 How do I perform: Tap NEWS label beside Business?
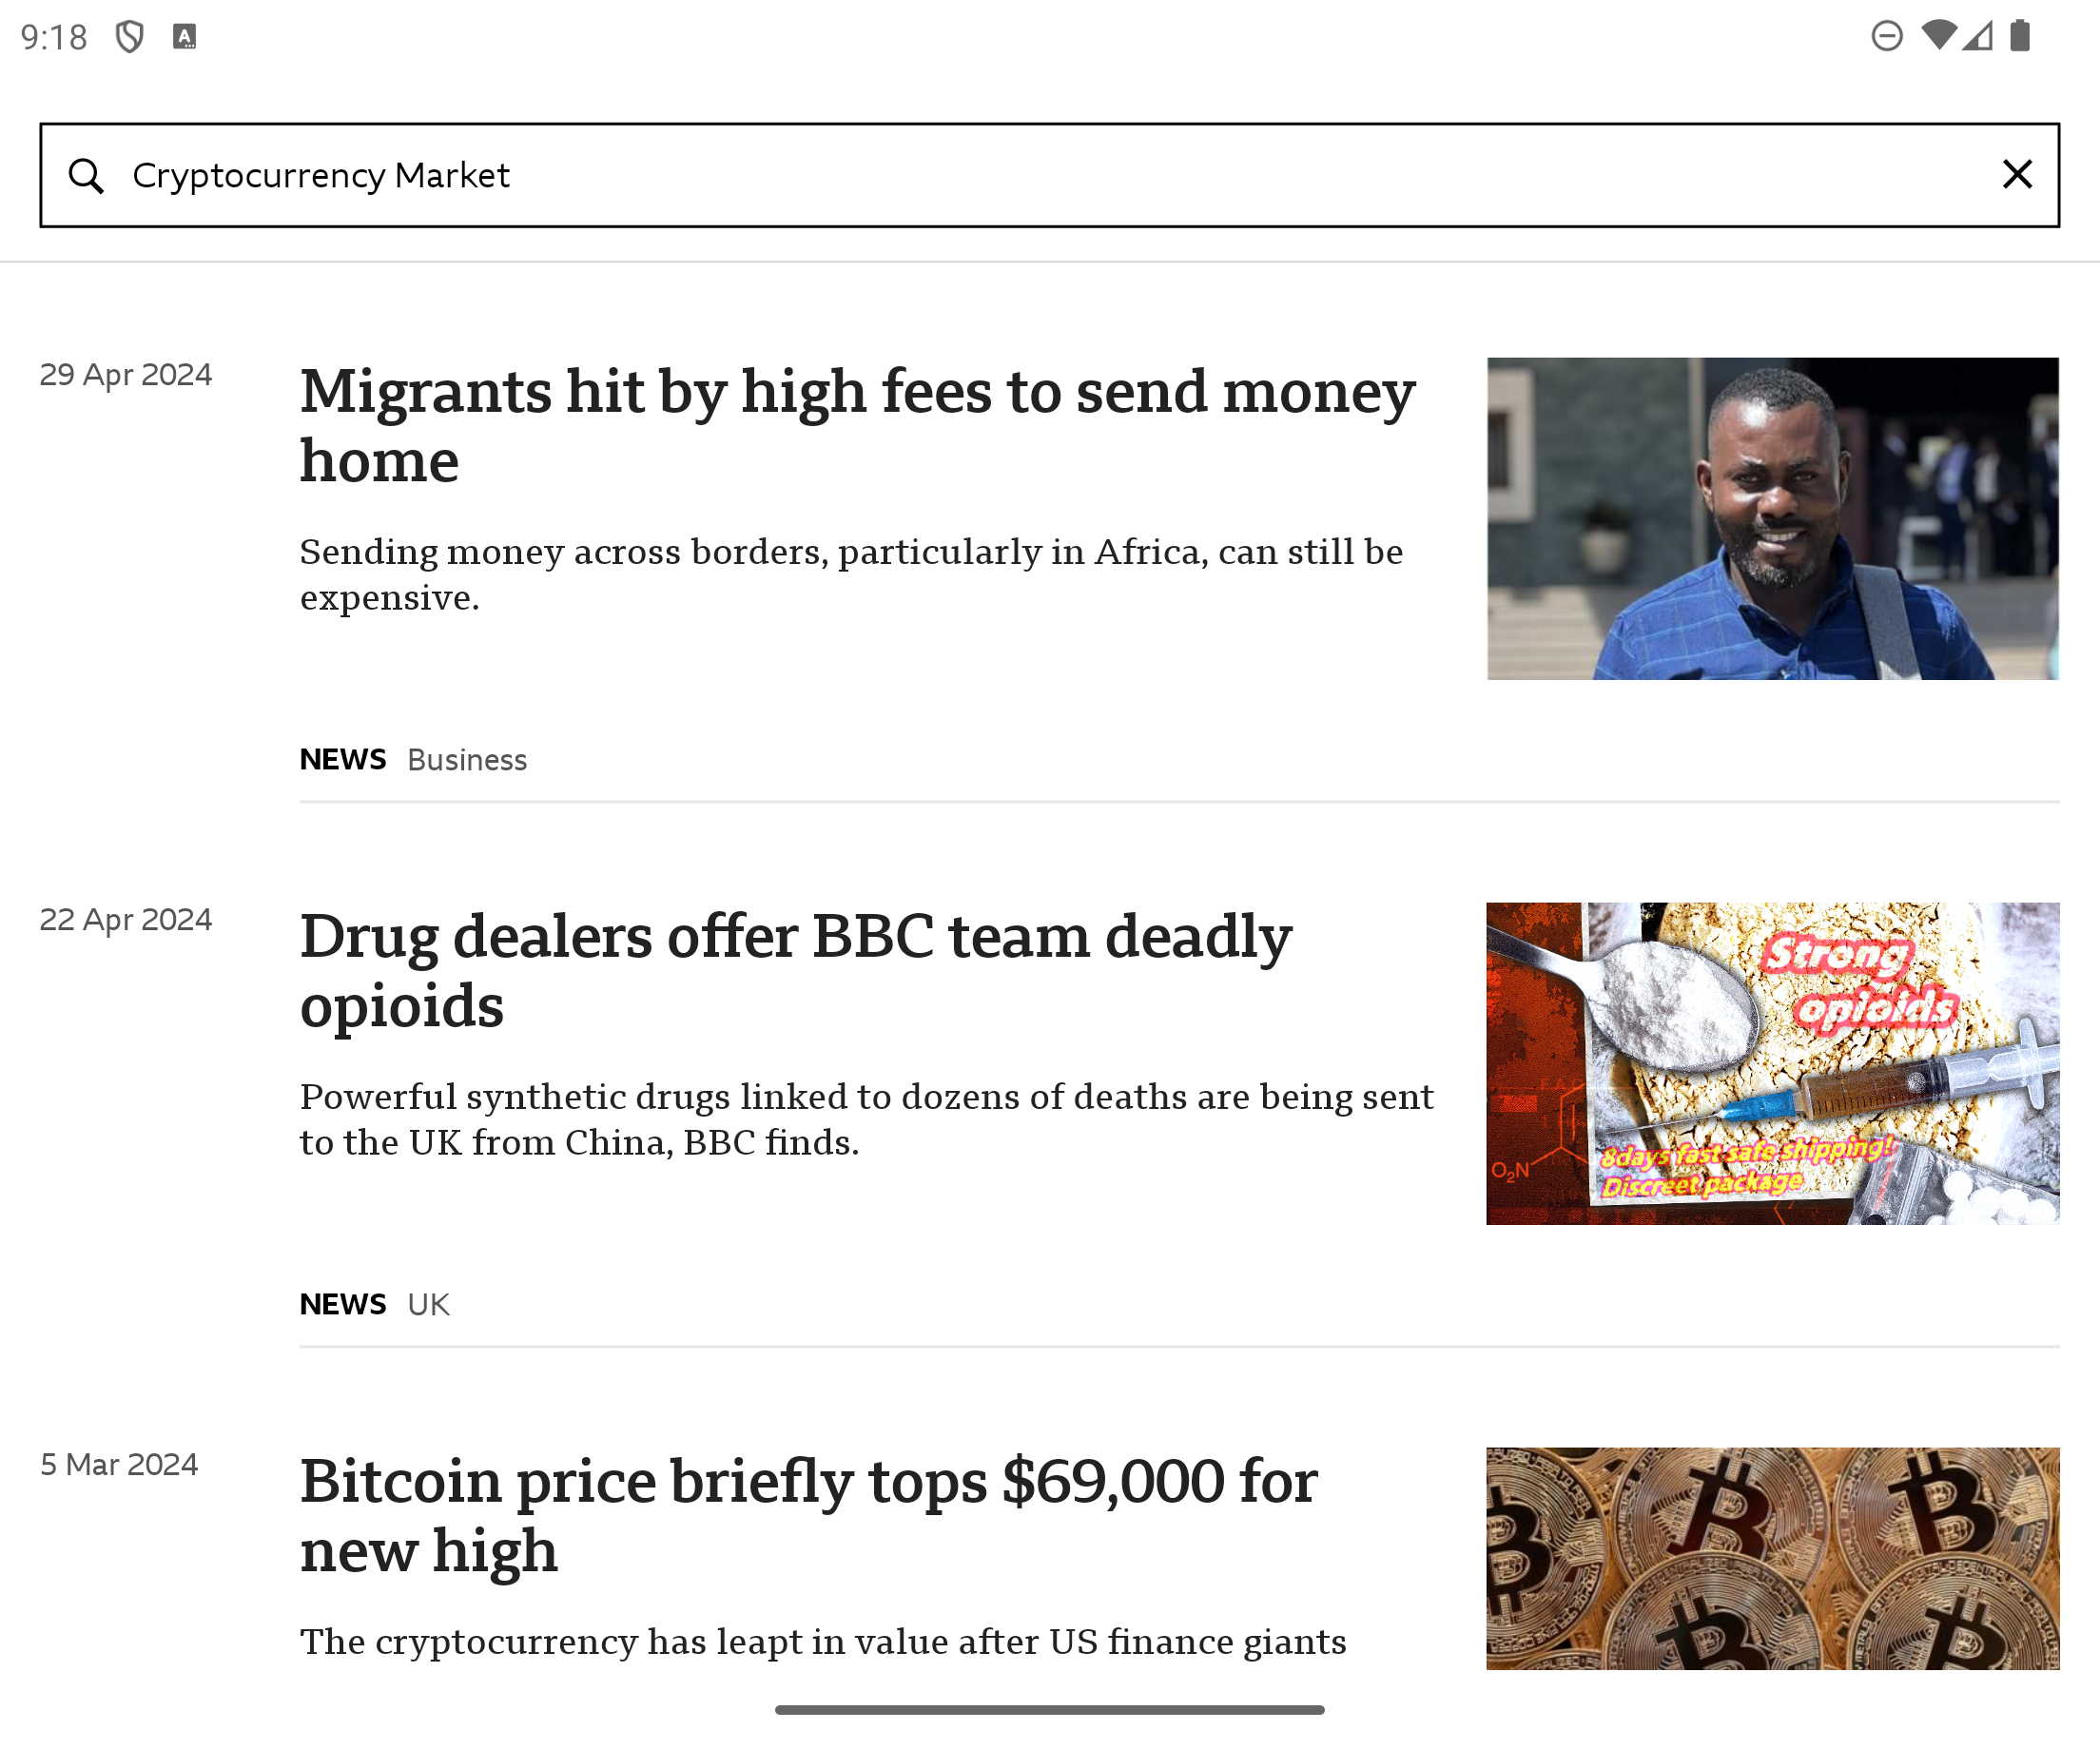(343, 760)
